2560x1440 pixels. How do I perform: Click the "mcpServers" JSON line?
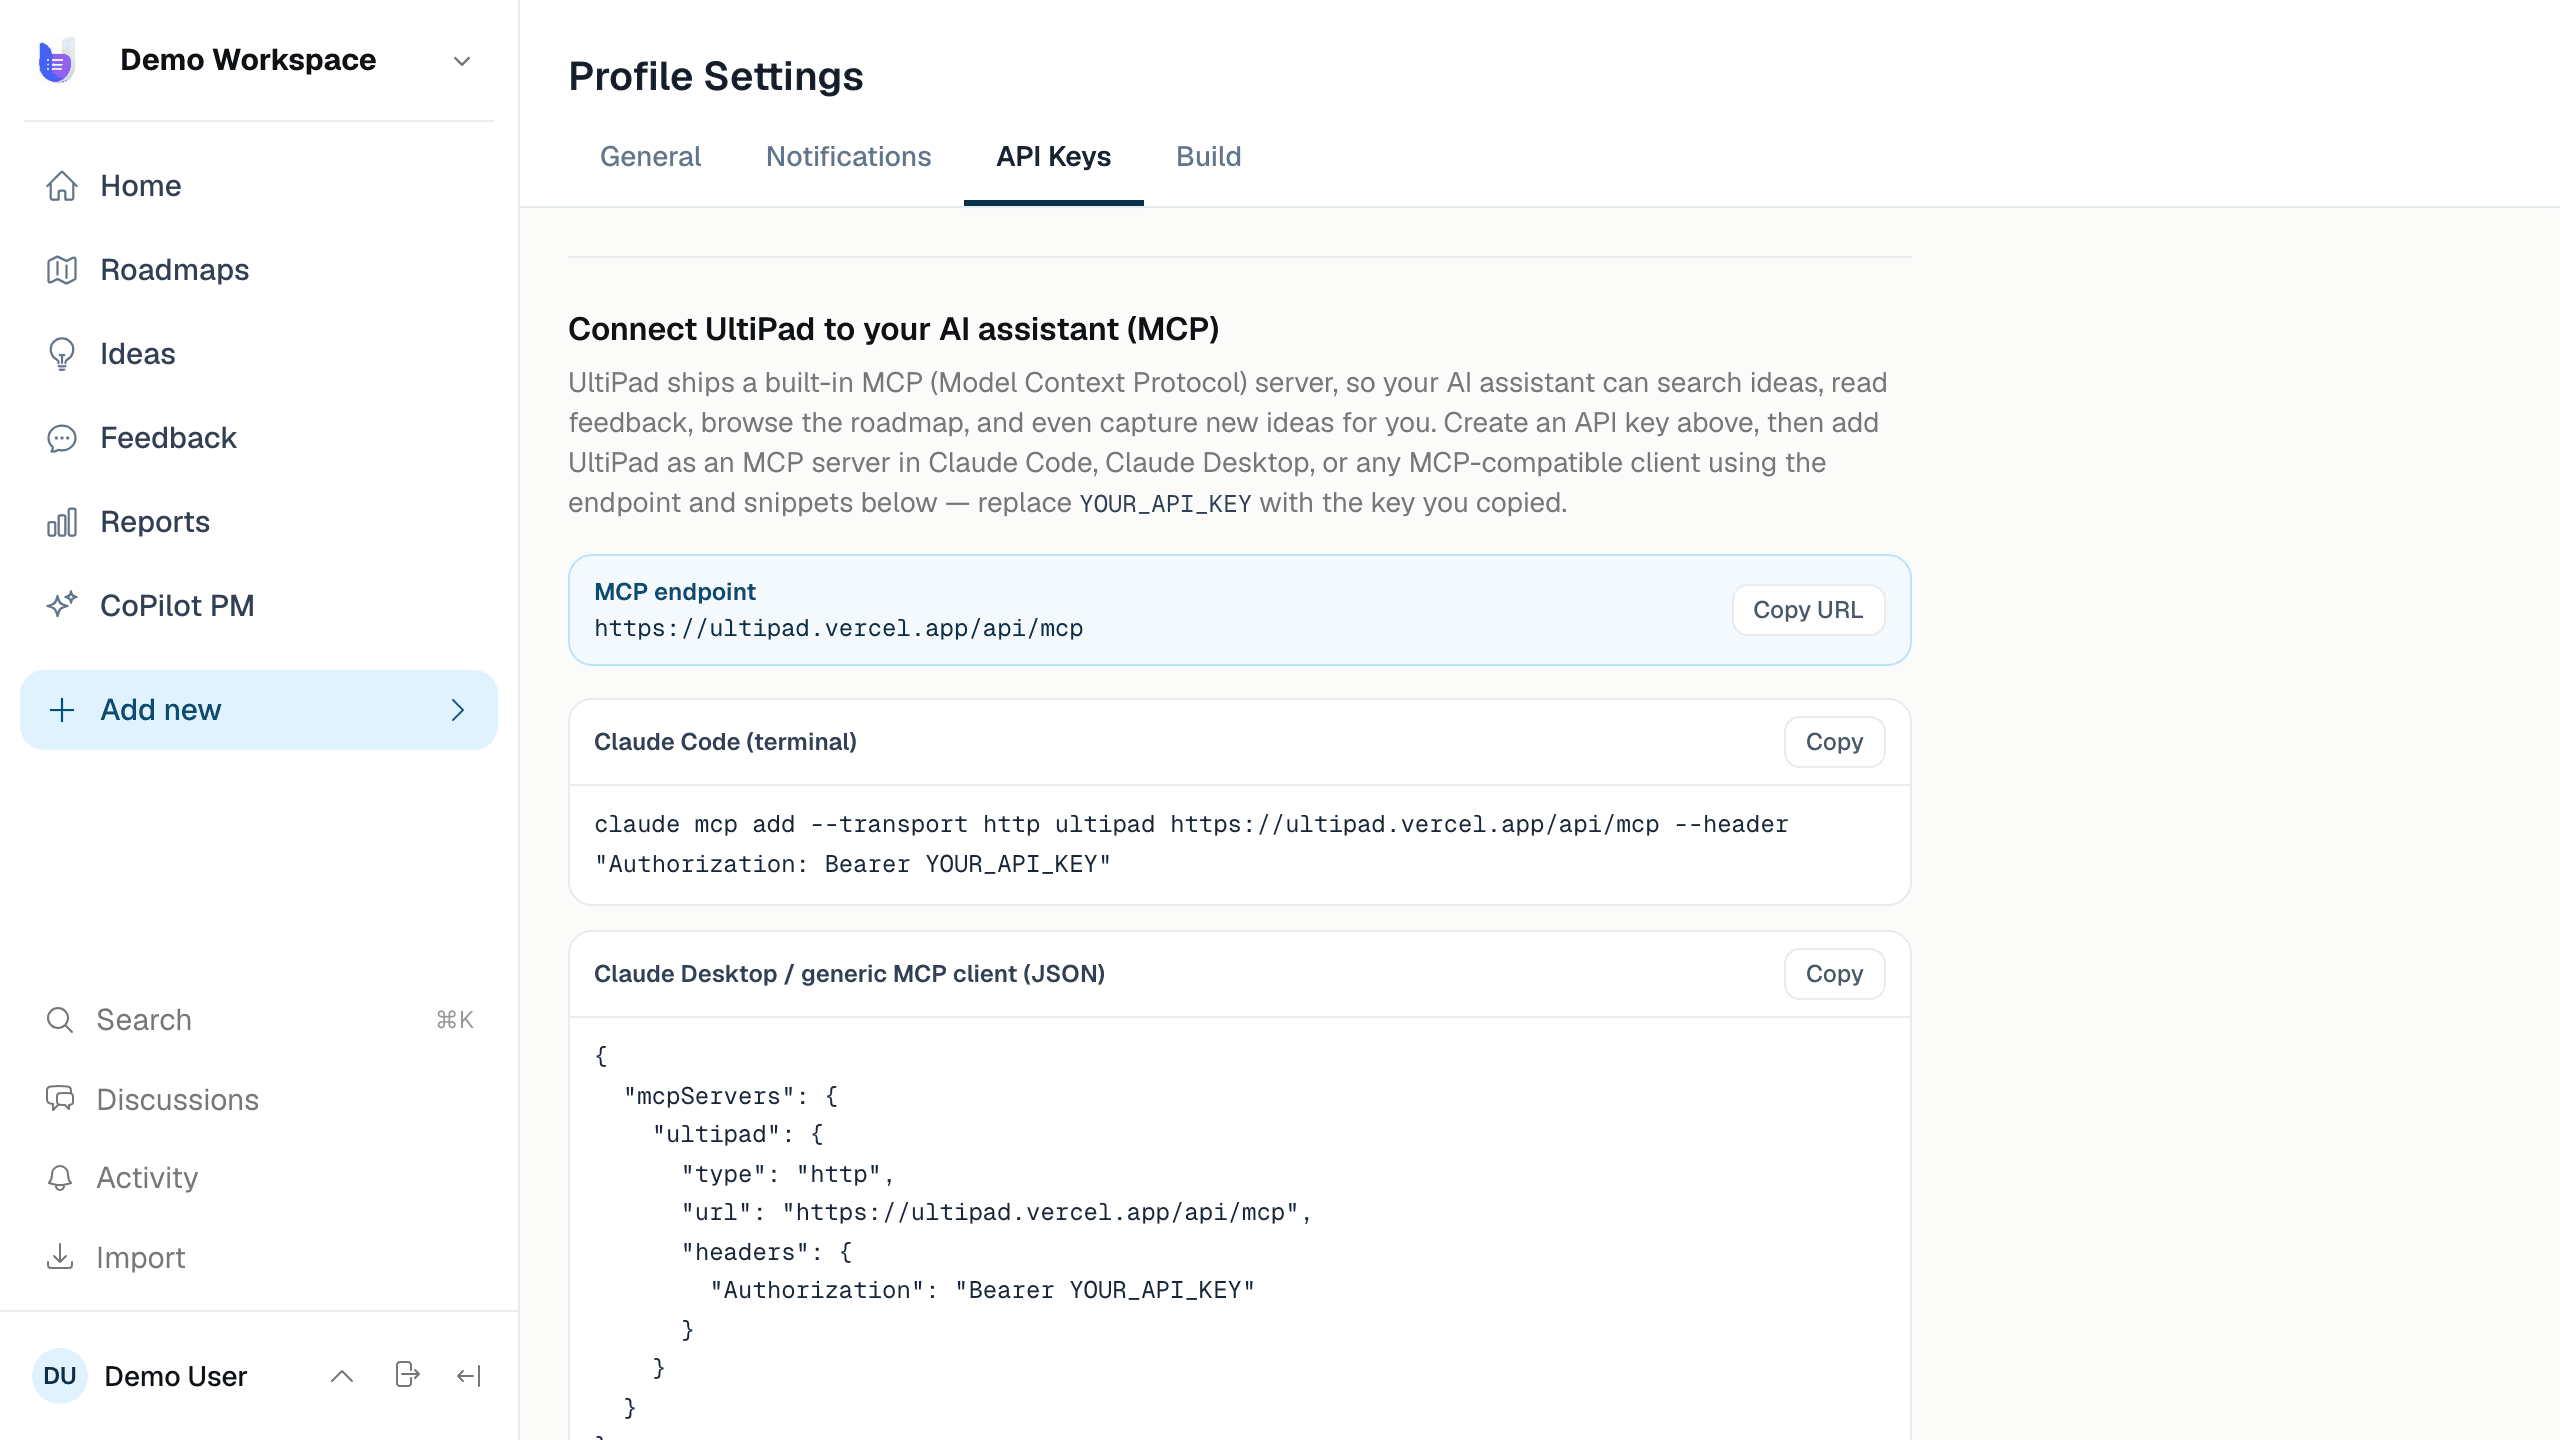731,1096
